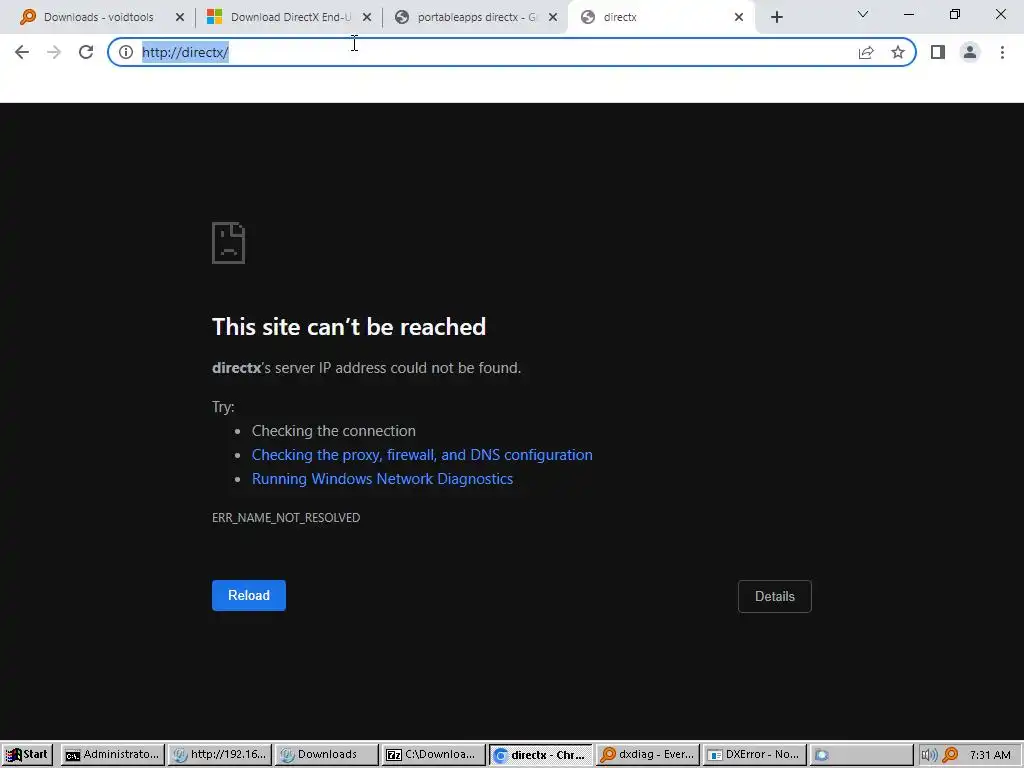Click ERR_NAME_NOT_RESOLVED error text

point(286,518)
